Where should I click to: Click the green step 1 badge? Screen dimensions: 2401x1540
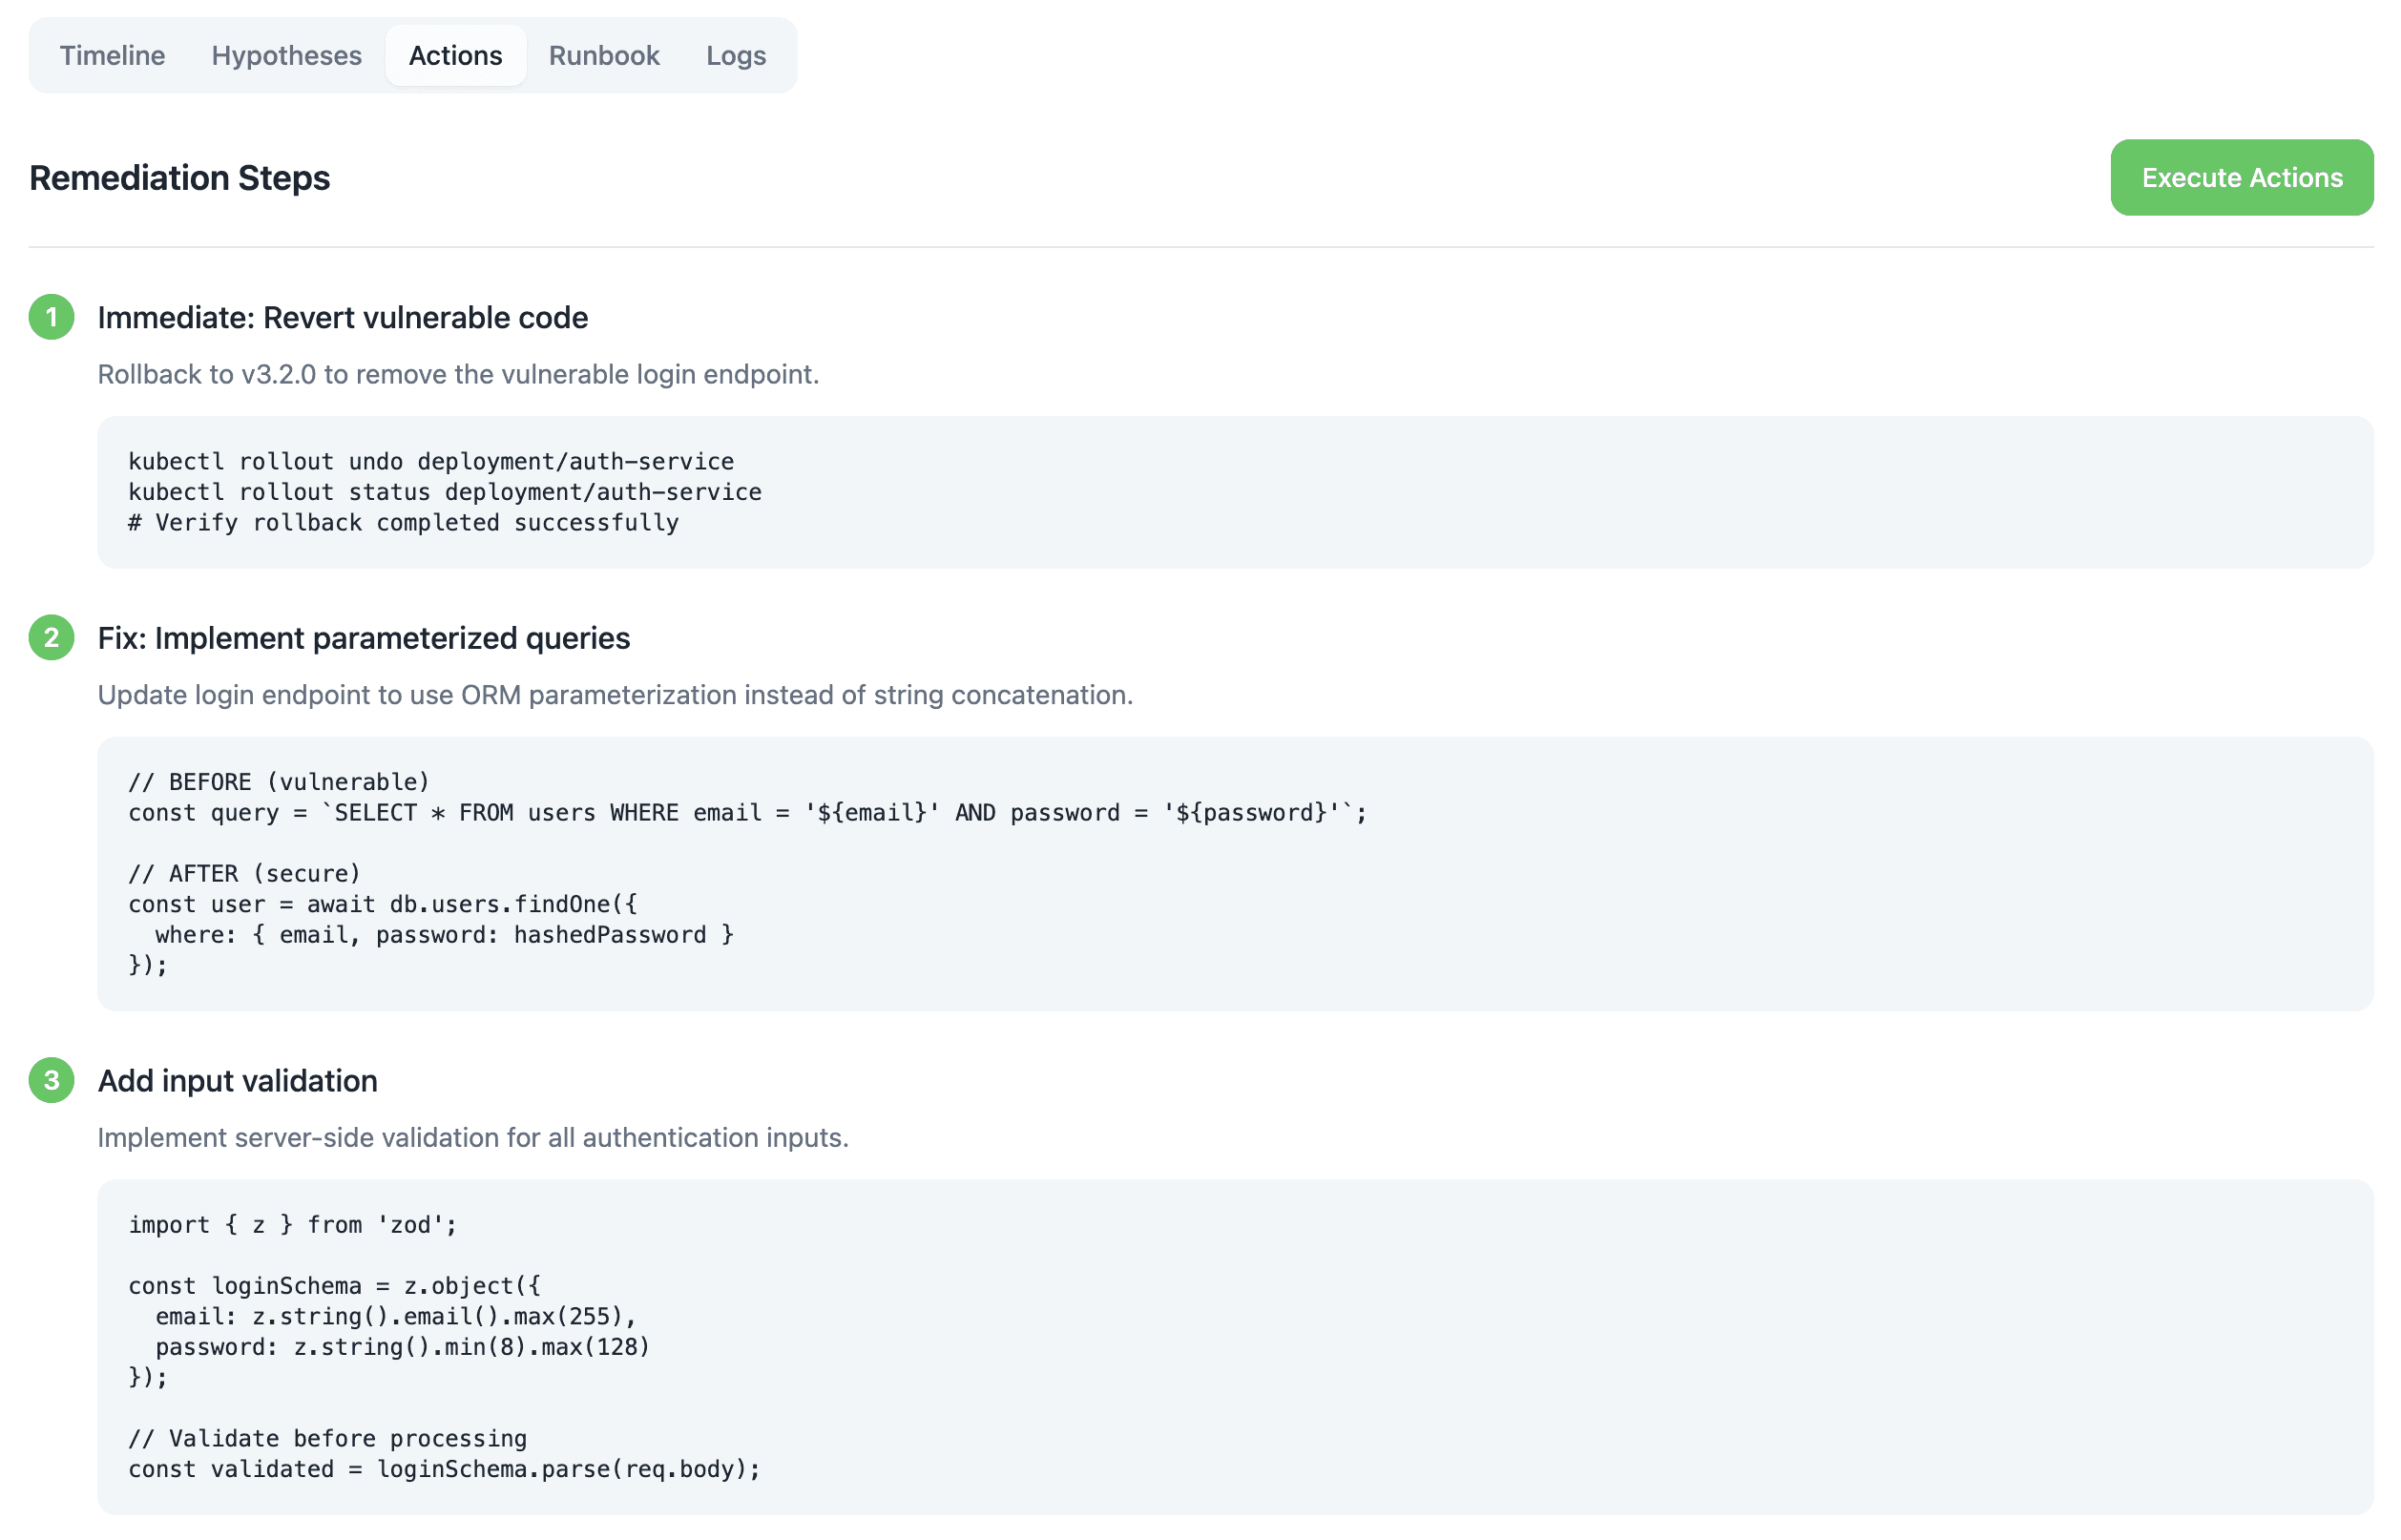click(x=51, y=317)
